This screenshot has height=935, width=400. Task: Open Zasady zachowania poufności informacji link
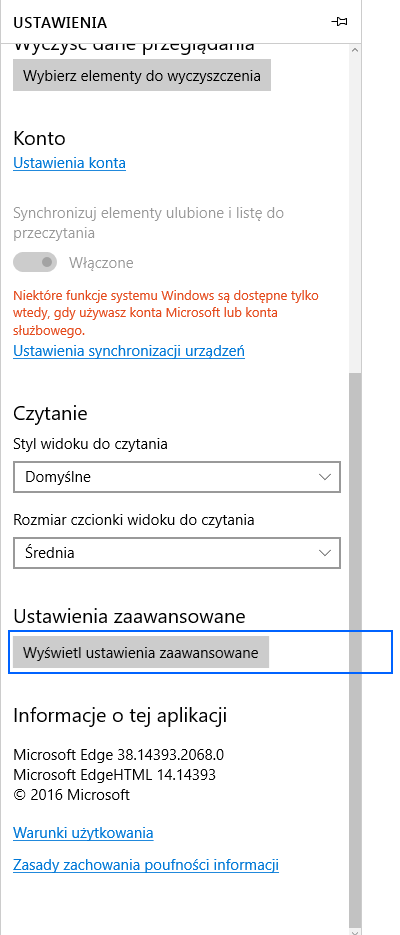(146, 865)
